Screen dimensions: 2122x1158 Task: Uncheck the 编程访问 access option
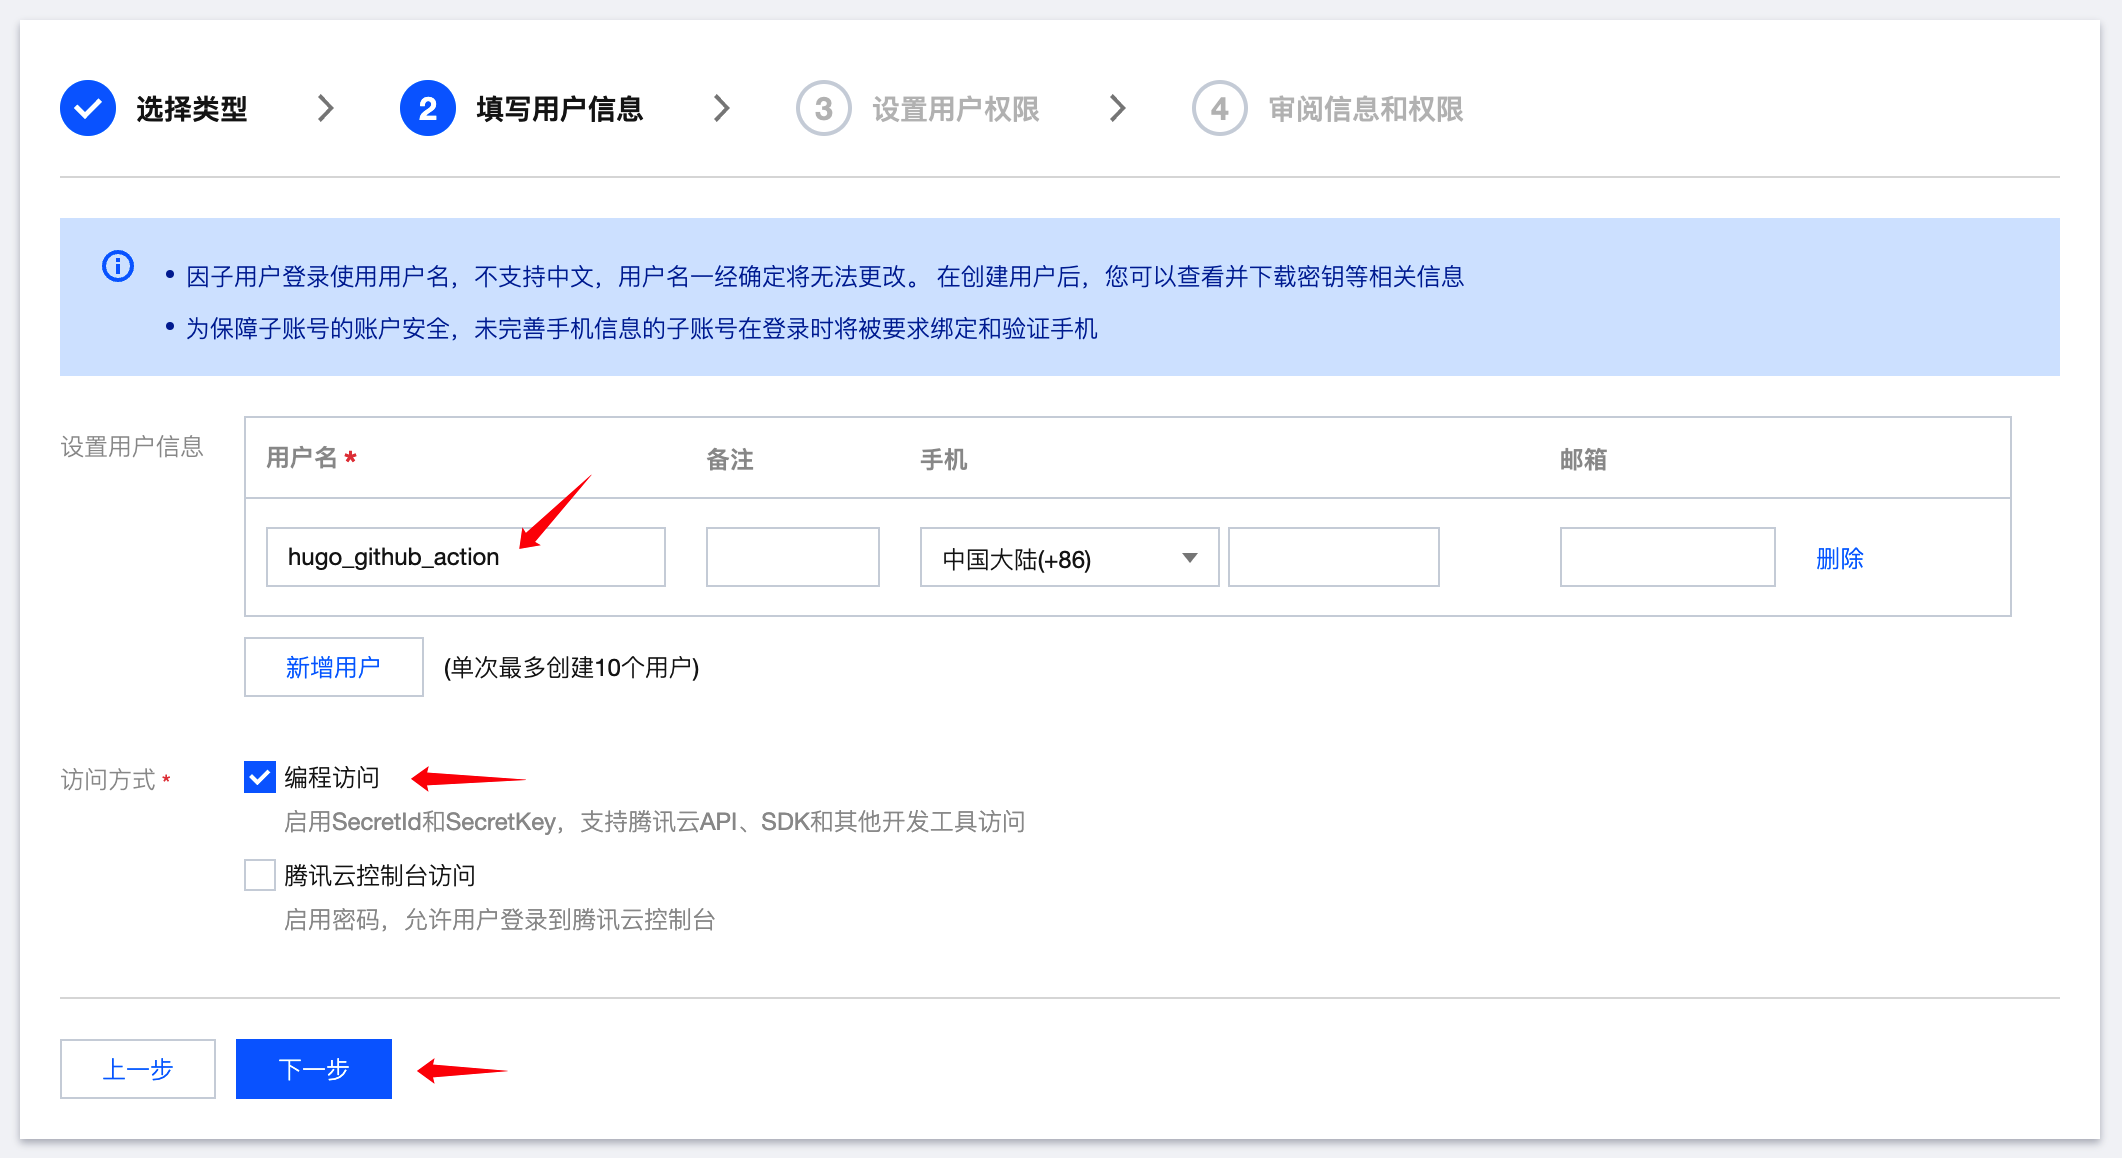[258, 776]
